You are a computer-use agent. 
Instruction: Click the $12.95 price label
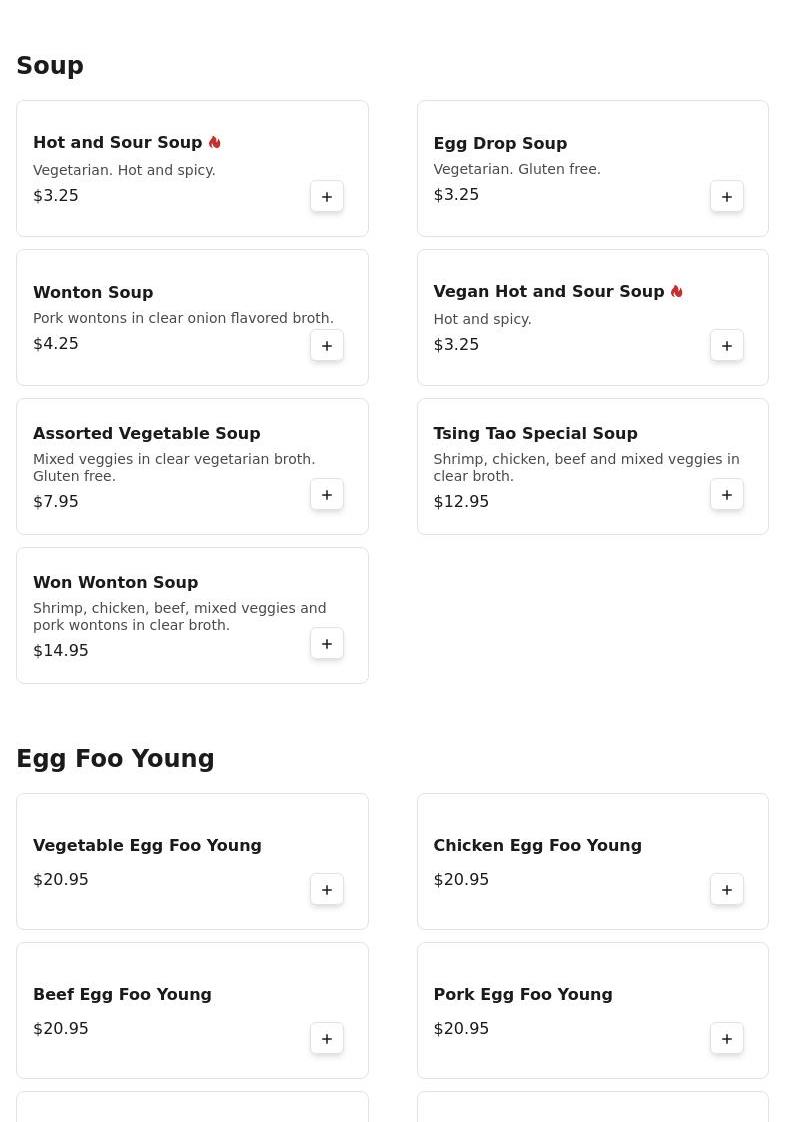(461, 502)
